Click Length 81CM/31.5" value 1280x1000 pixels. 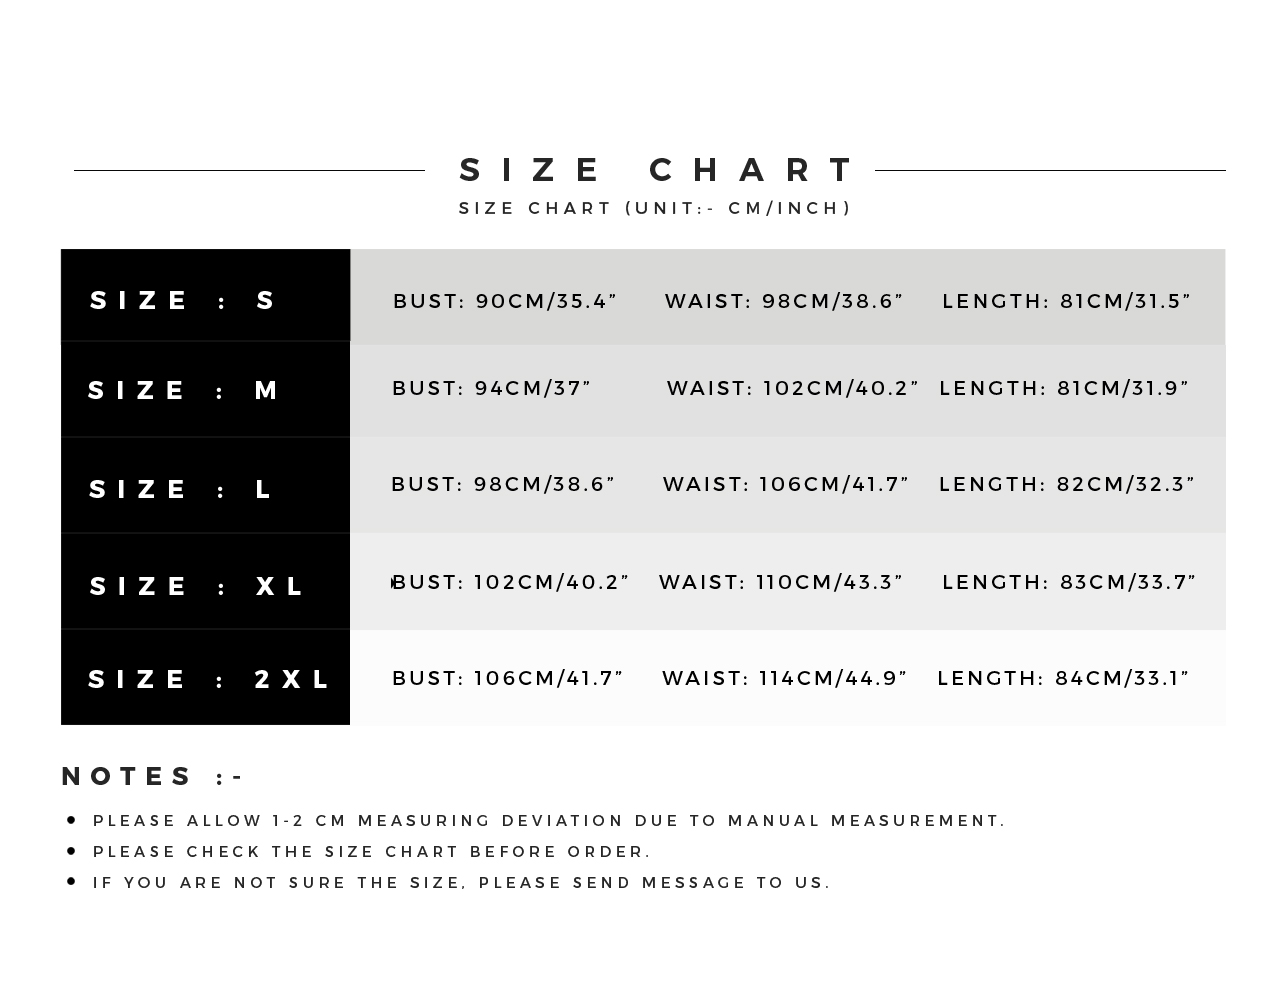click(1067, 301)
